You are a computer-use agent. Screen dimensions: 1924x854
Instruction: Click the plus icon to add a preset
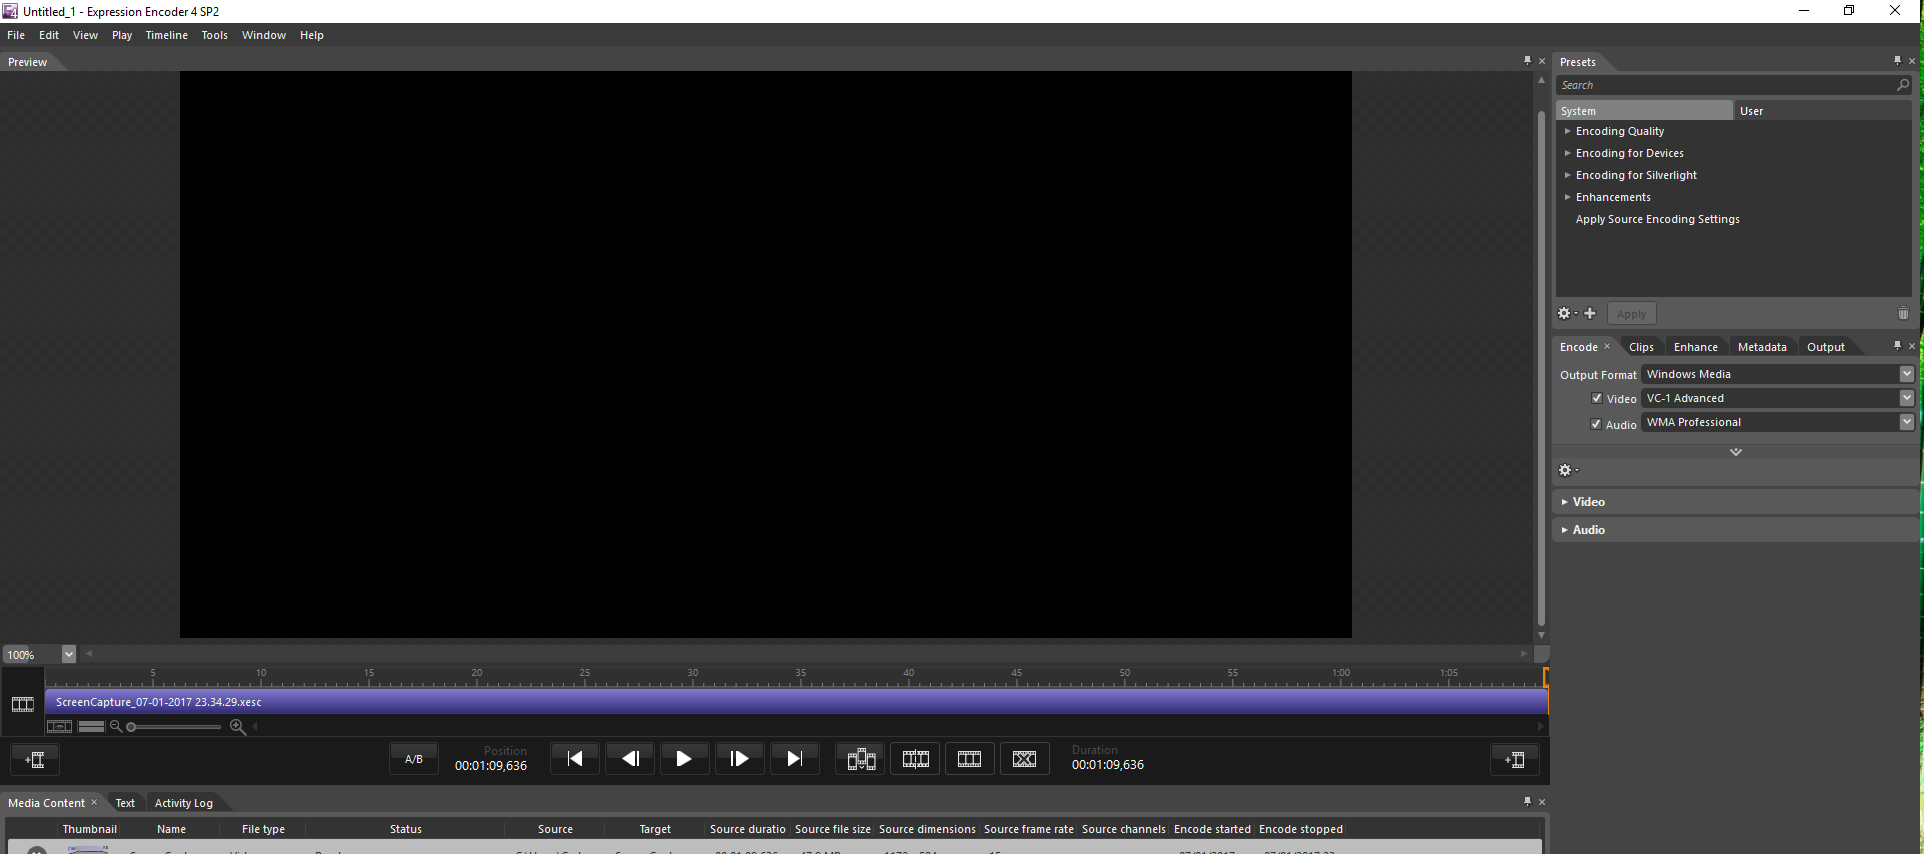point(1590,314)
